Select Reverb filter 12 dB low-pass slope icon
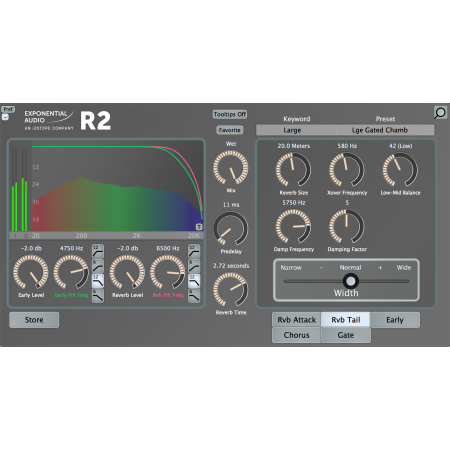Viewport: 450px width, 450px height. 194,281
